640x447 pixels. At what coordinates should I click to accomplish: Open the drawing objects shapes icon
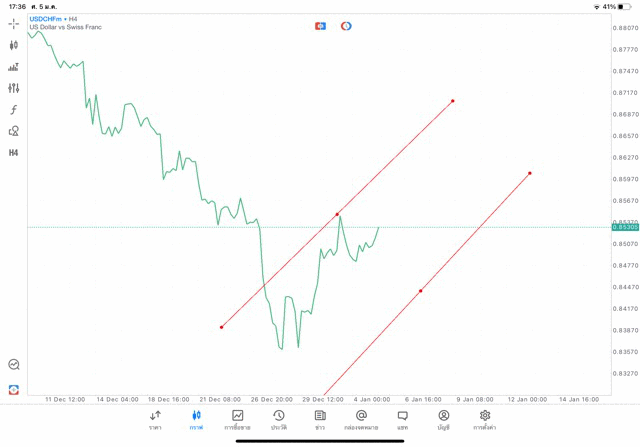coord(14,131)
